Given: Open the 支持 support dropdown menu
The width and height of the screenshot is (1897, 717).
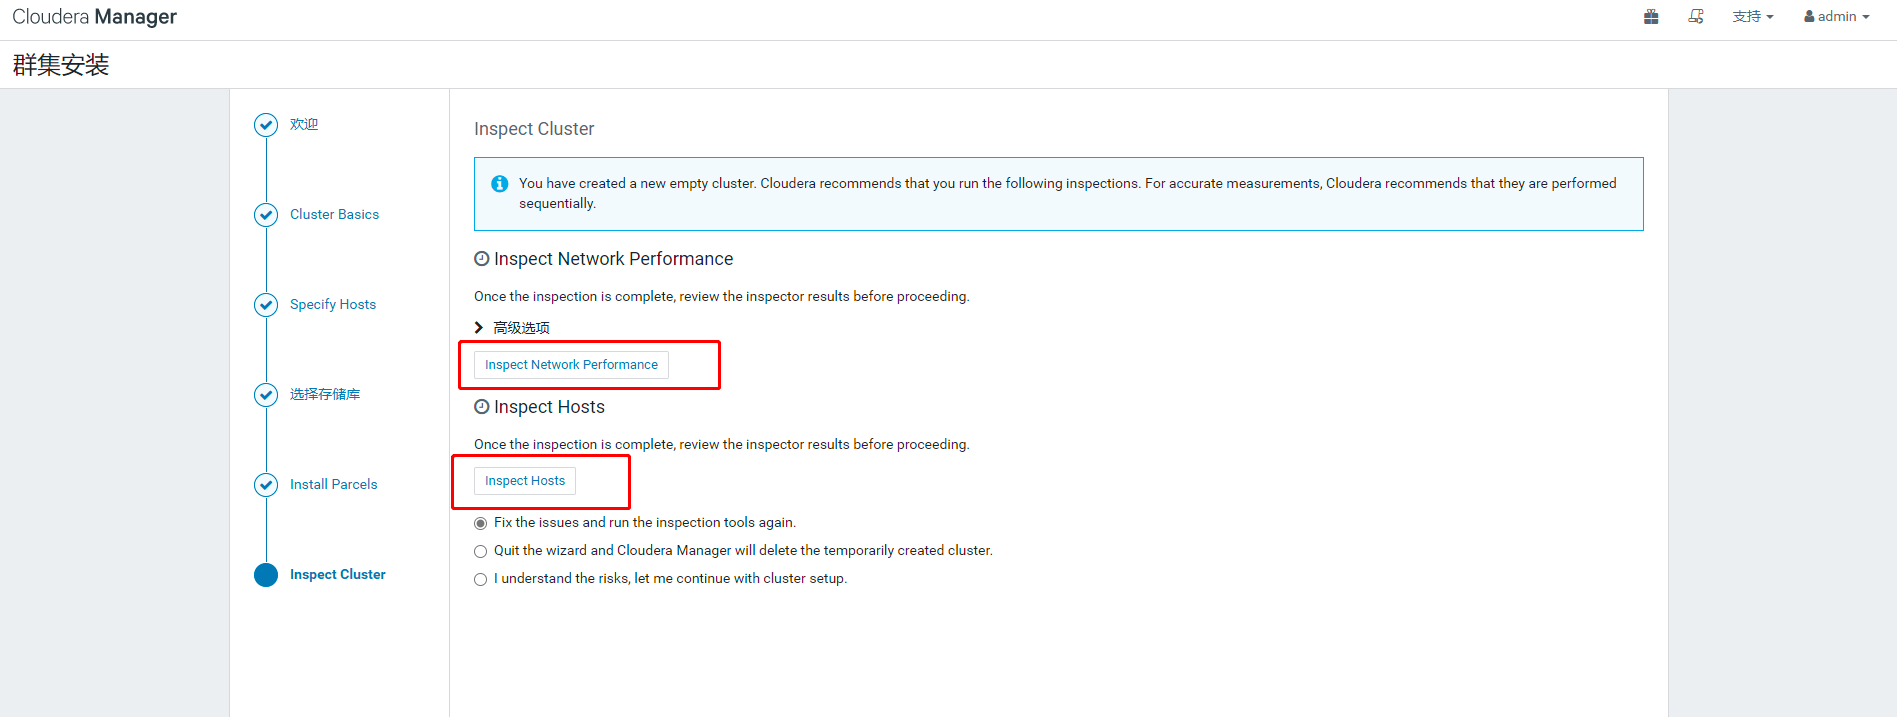Looking at the screenshot, I should click(x=1753, y=16).
